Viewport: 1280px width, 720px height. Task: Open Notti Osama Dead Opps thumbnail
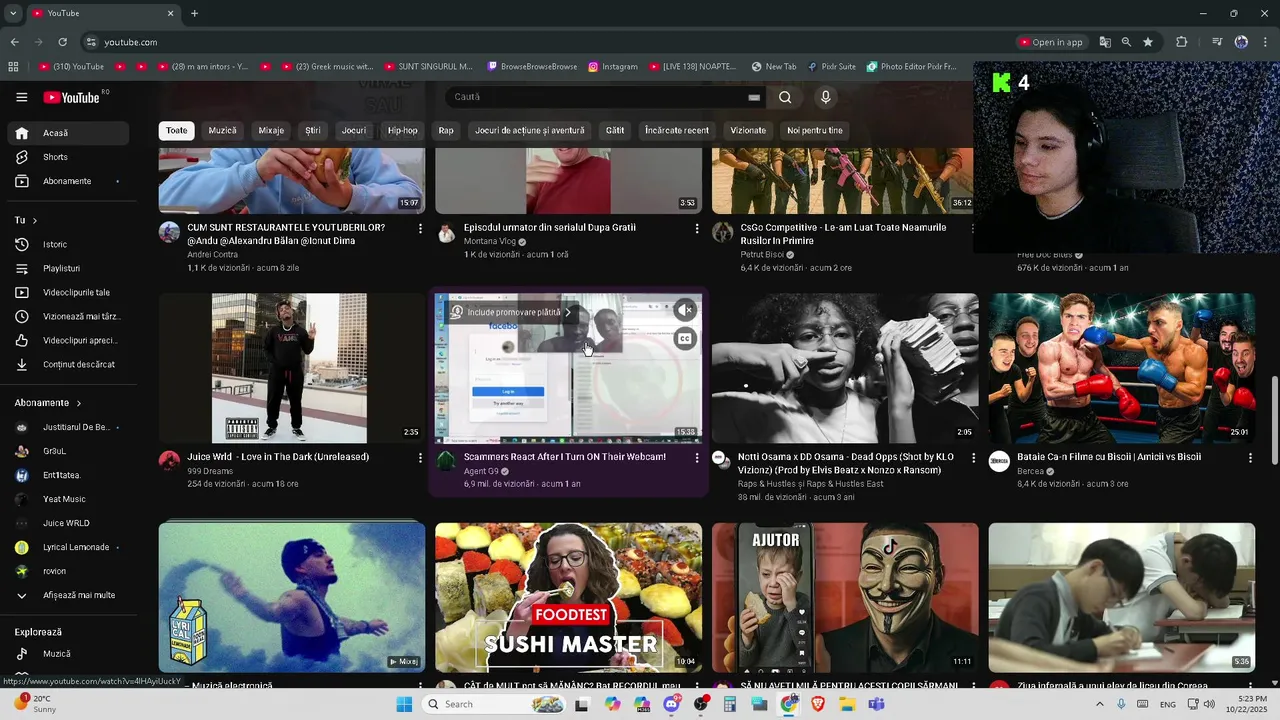tap(845, 368)
